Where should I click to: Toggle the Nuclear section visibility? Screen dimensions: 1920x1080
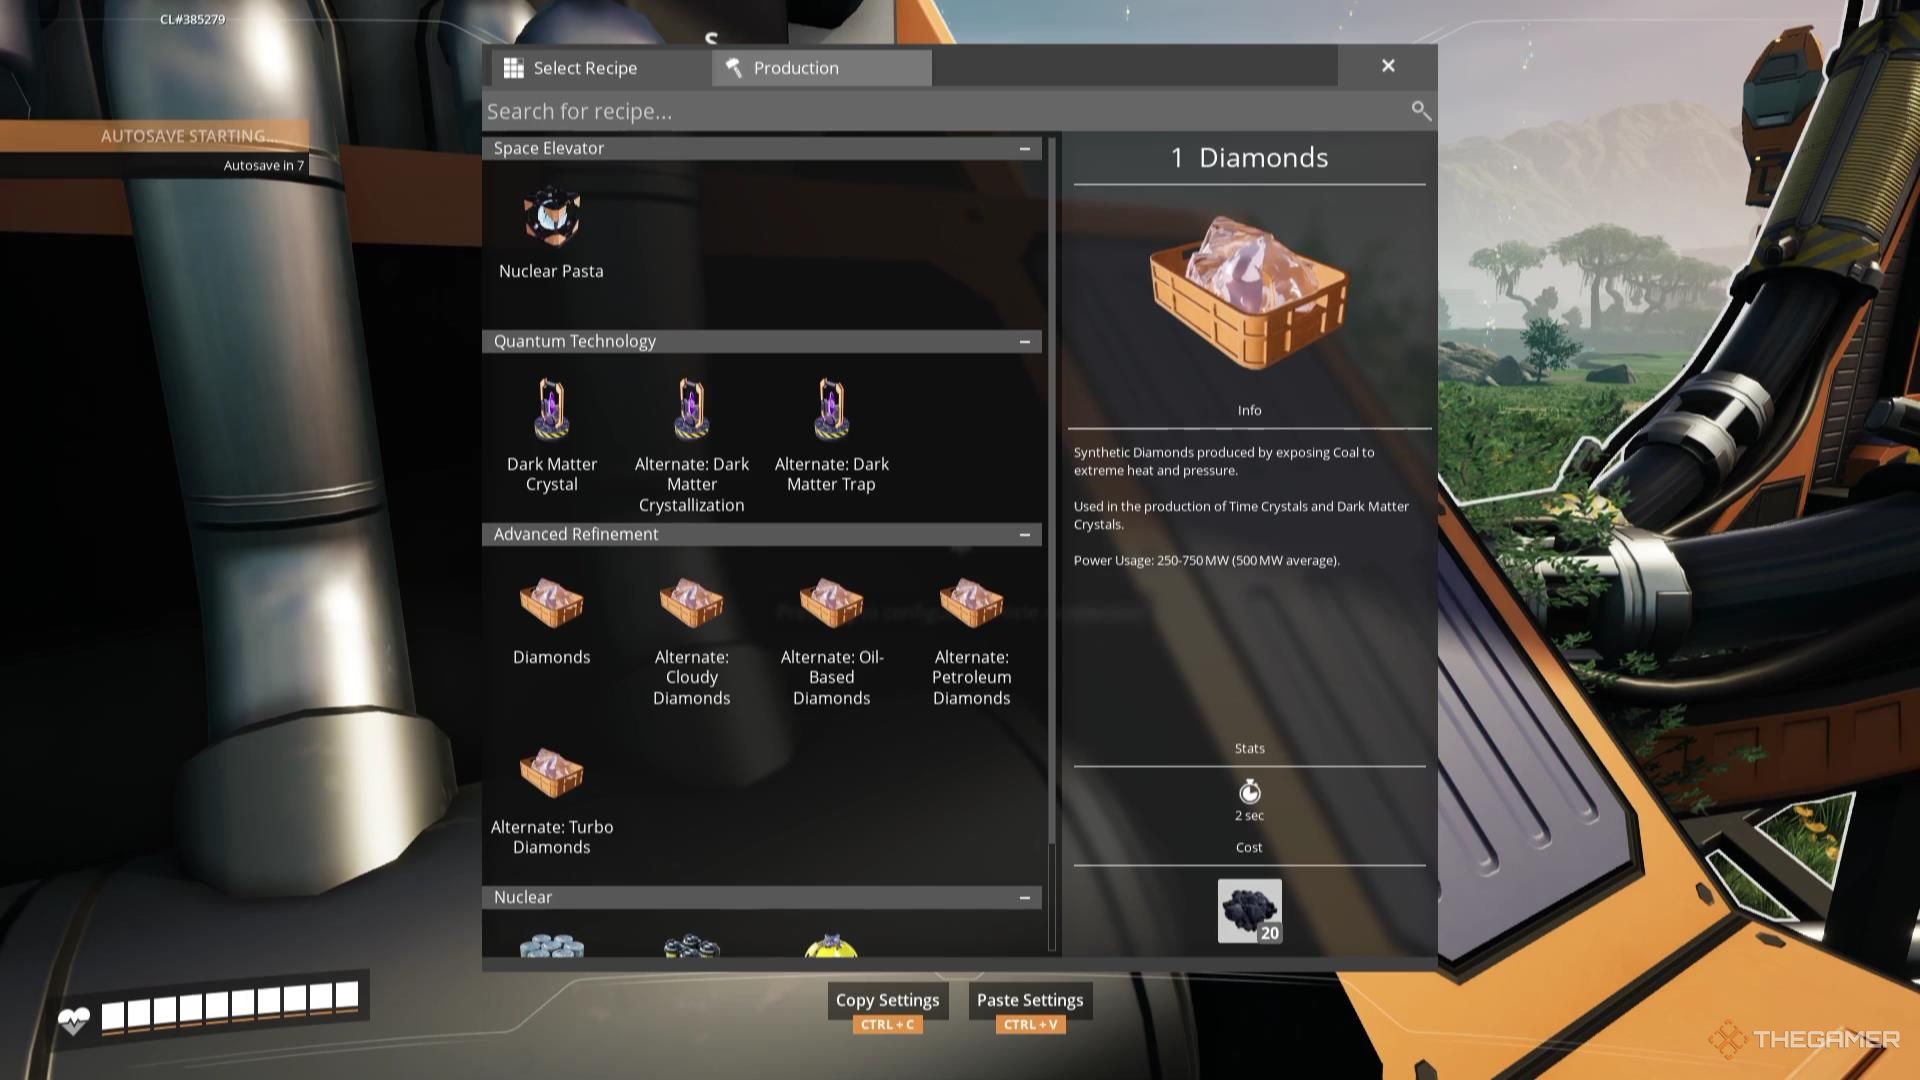pyautogui.click(x=1025, y=897)
